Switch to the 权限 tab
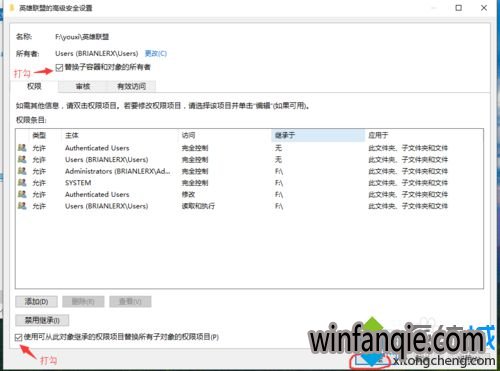 click(34, 86)
